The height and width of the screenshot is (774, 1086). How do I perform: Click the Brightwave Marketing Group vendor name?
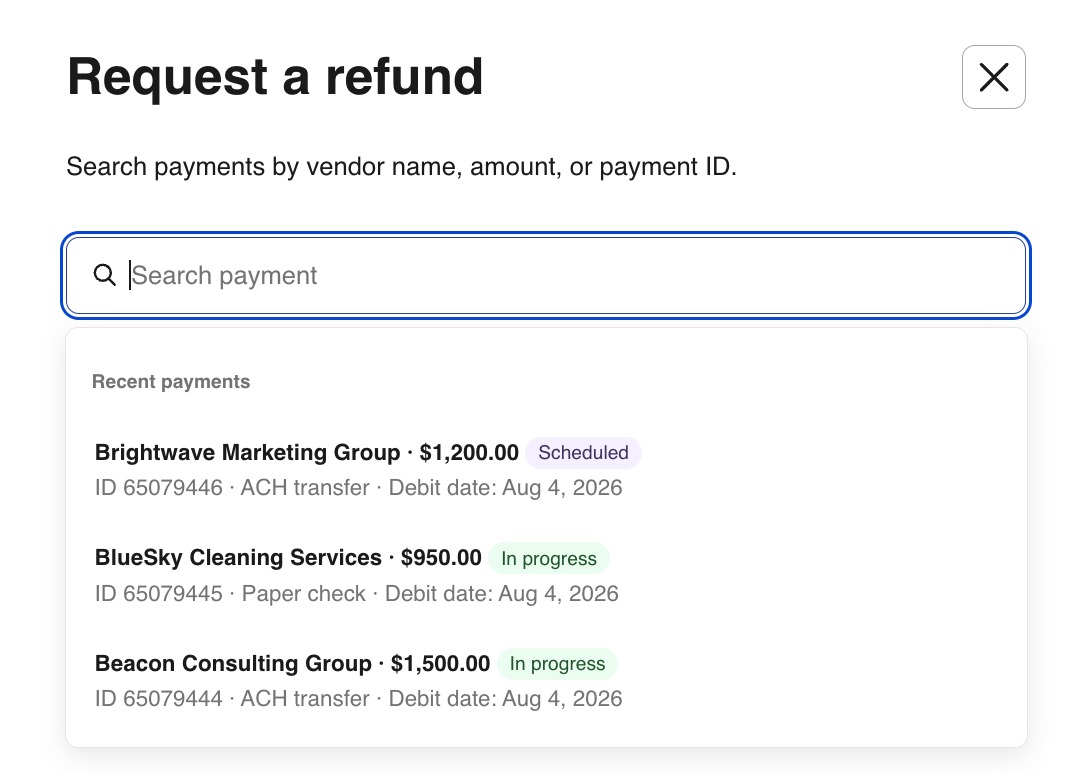[x=247, y=452]
